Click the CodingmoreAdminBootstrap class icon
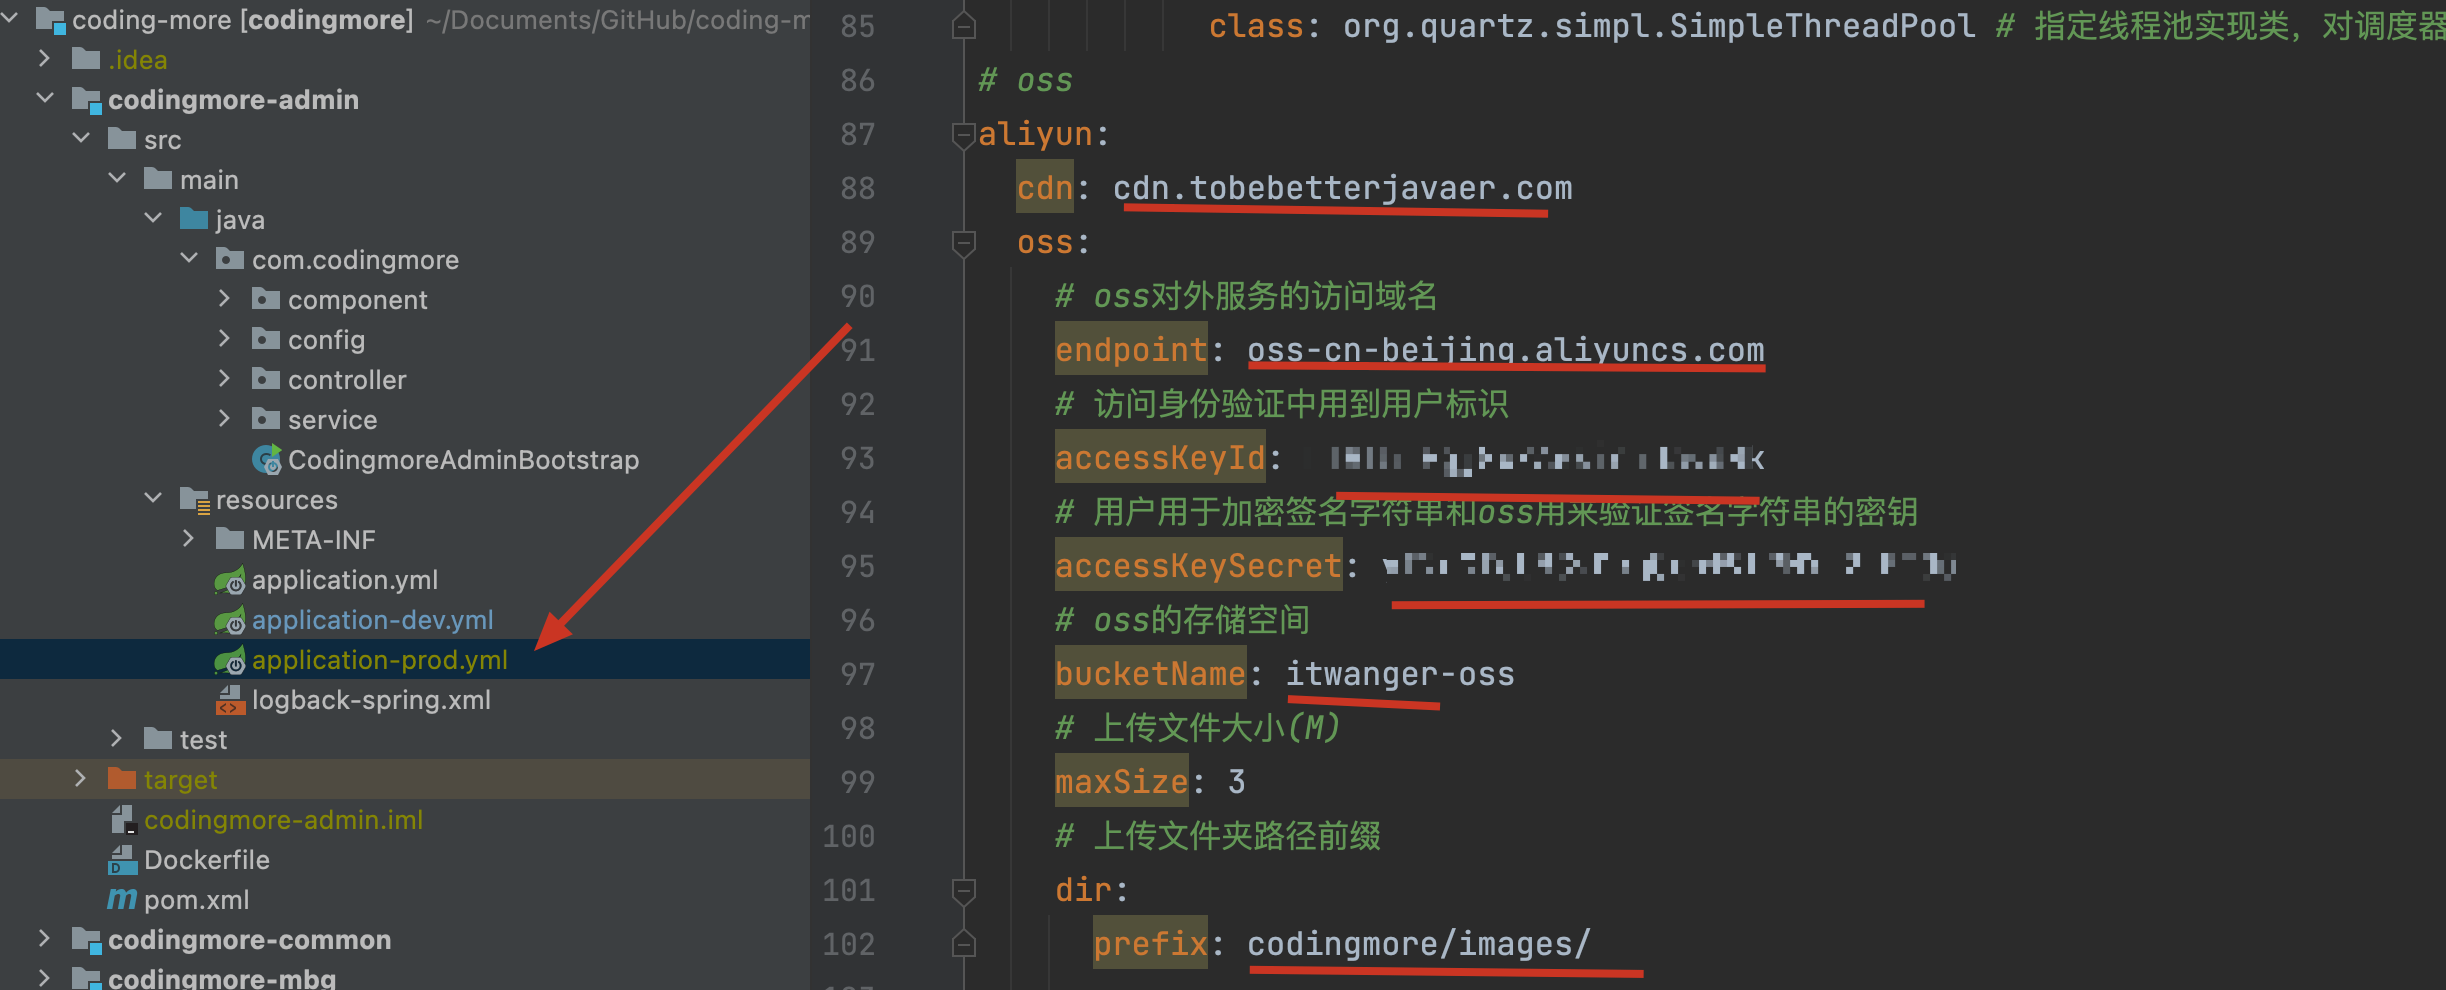Screen dimensions: 2446x990 click(x=266, y=460)
